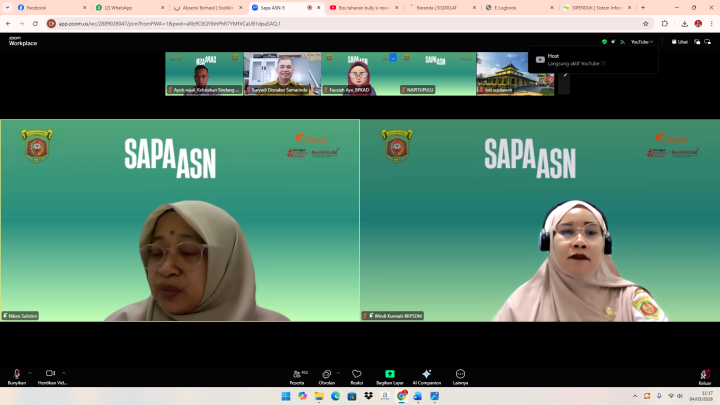This screenshot has width=720, height=405.
Task: Open the browser downloads icon
Action: pos(684,23)
